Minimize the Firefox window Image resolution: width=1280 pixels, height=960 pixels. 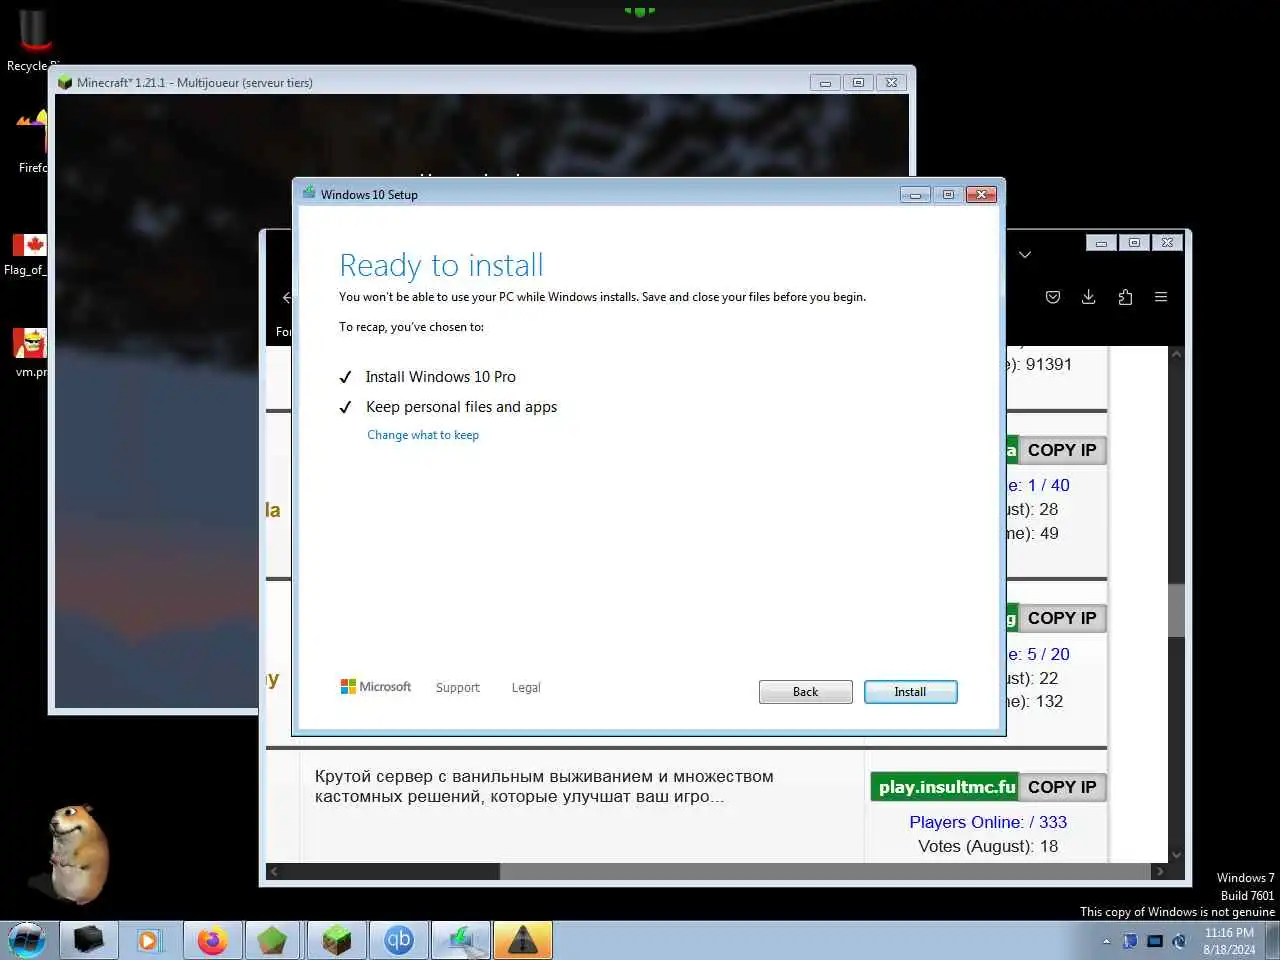point(1101,243)
